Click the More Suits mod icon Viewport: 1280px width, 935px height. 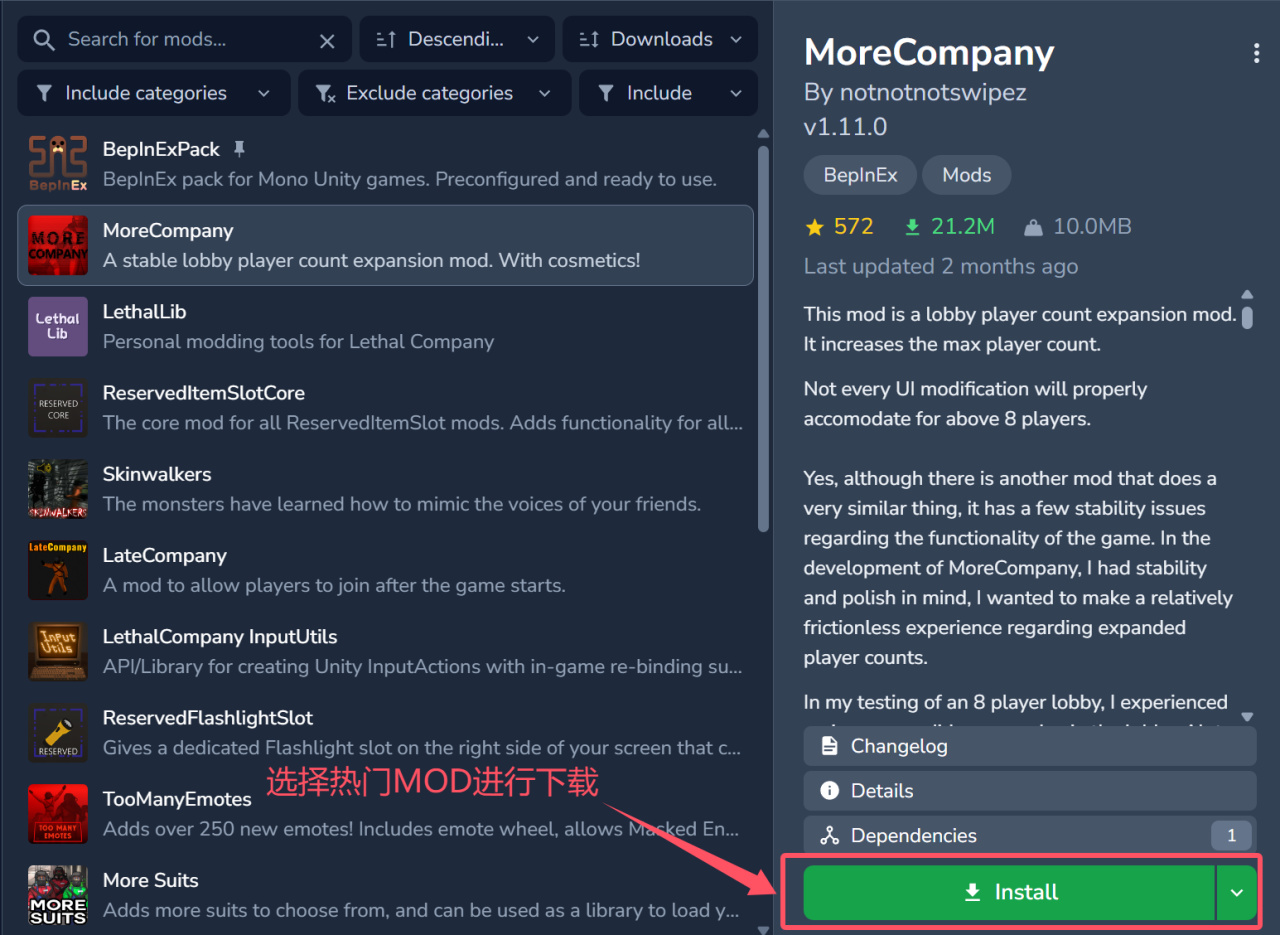58,895
